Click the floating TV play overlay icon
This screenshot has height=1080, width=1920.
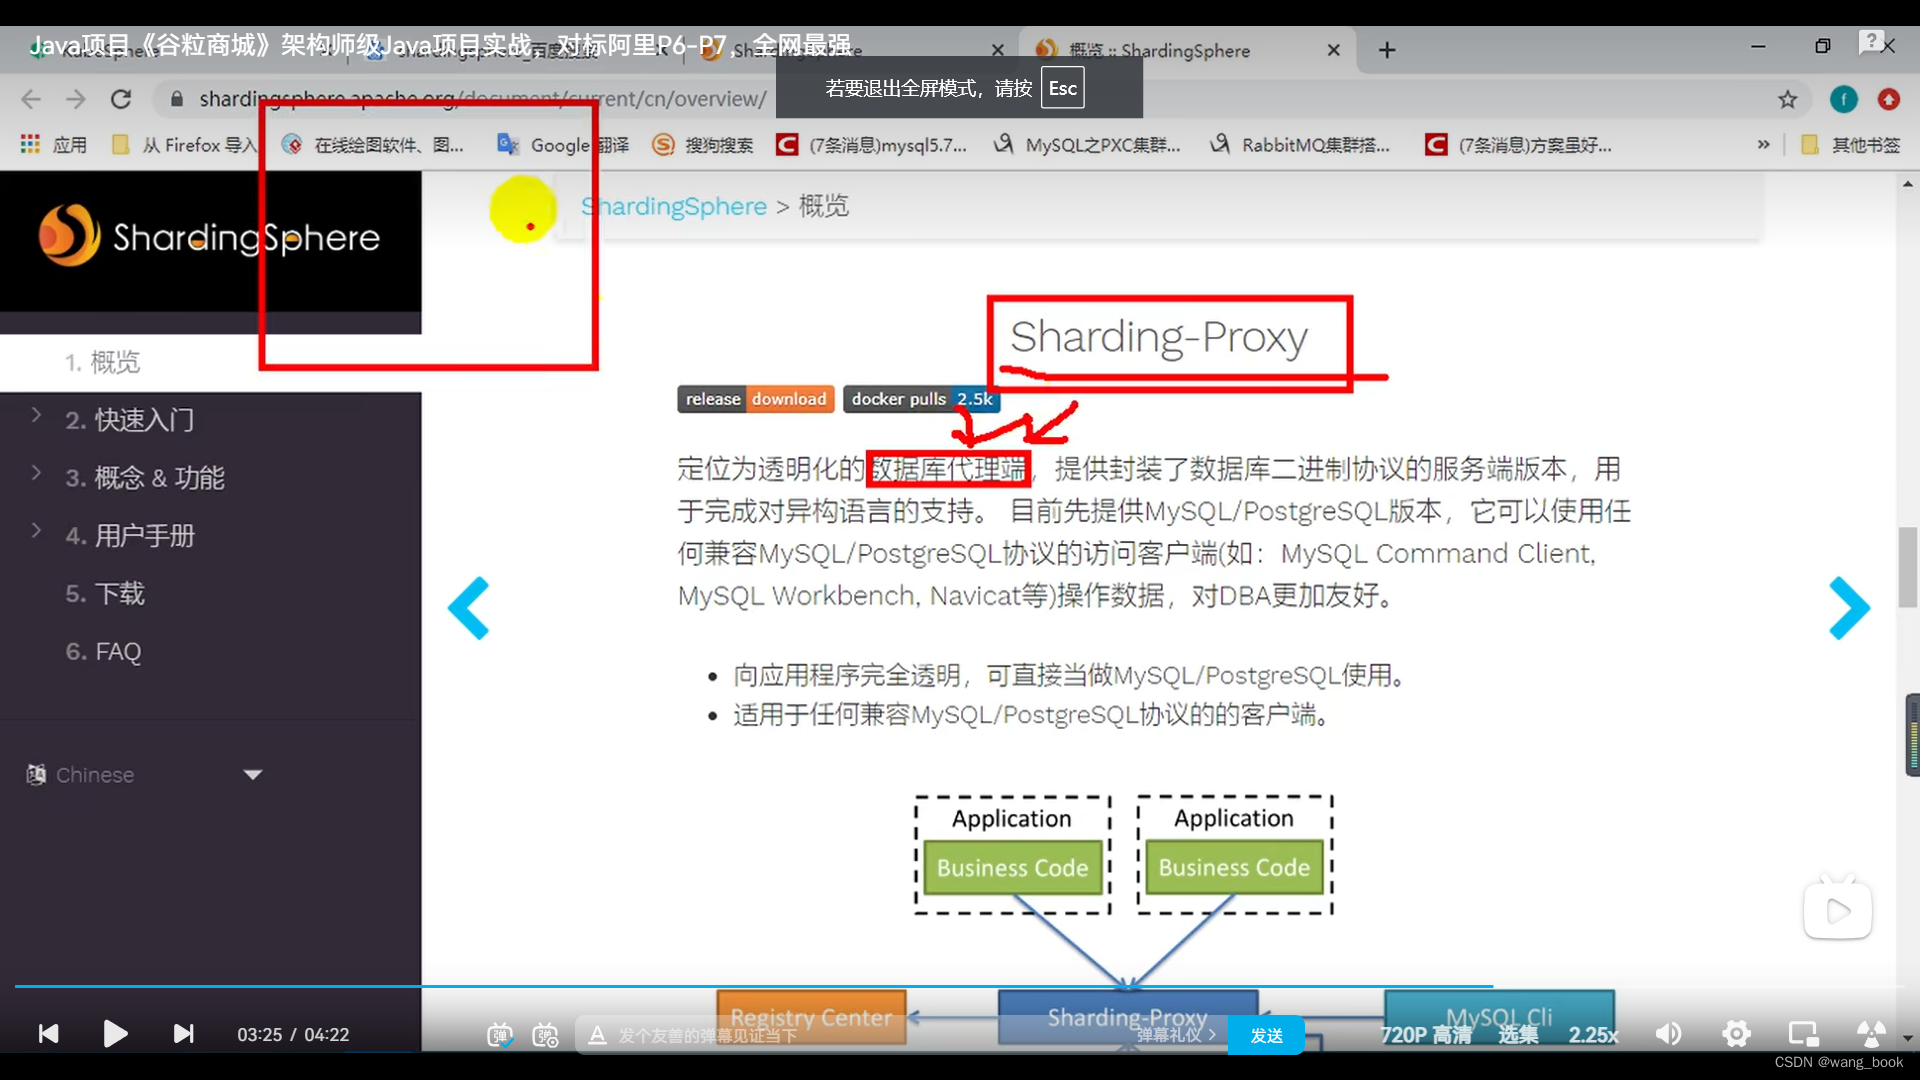[x=1838, y=908]
